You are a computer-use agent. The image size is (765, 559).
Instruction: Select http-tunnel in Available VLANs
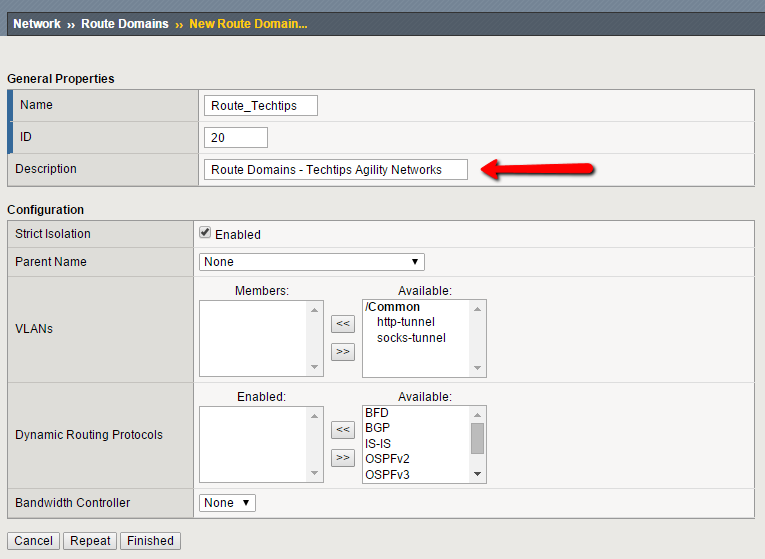tap(405, 322)
